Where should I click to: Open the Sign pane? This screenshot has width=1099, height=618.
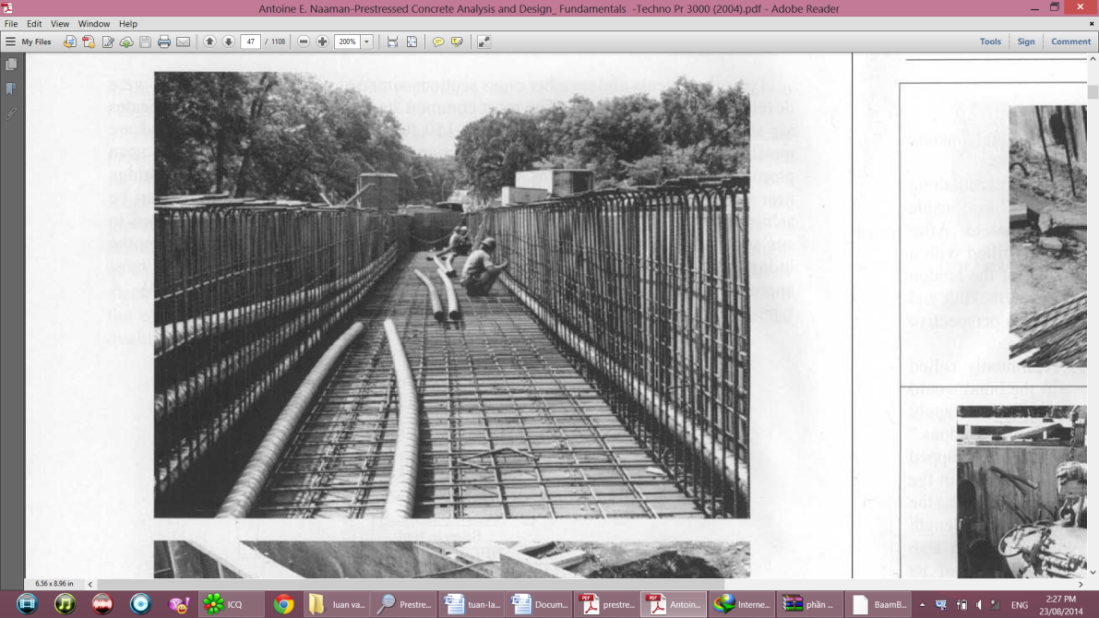pos(1026,42)
